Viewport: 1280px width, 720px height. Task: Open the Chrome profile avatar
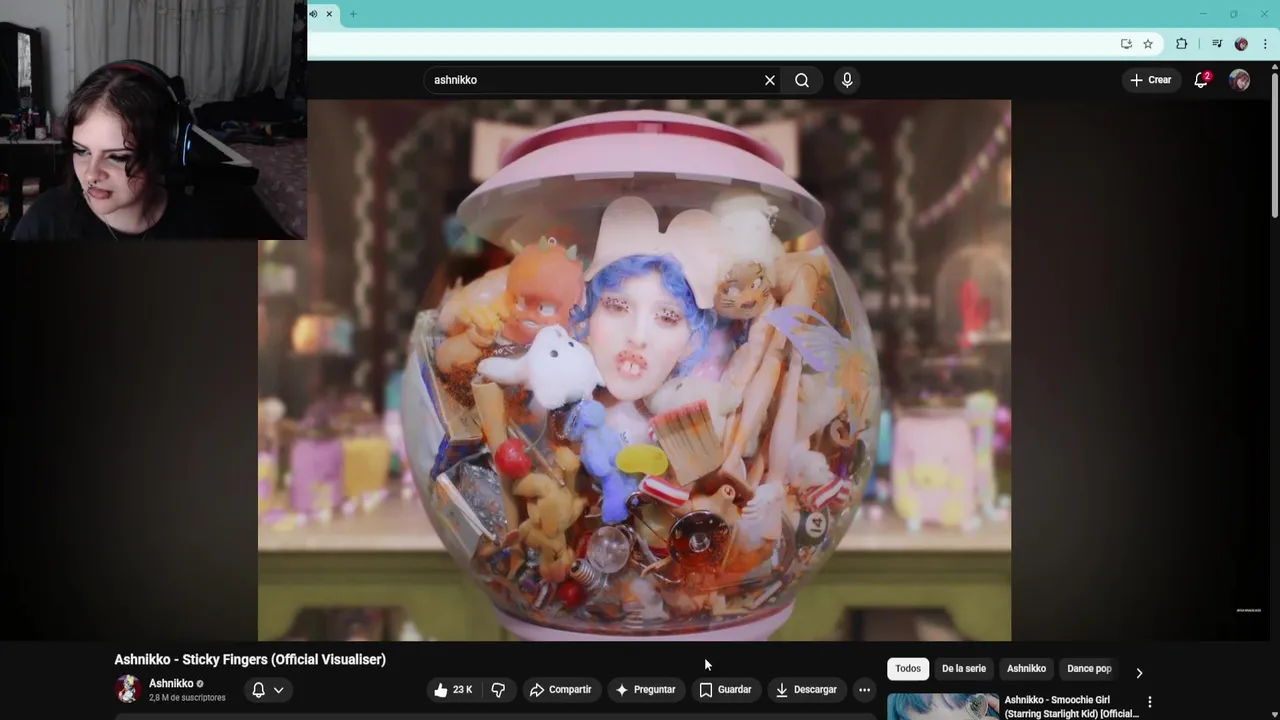coord(1241,44)
